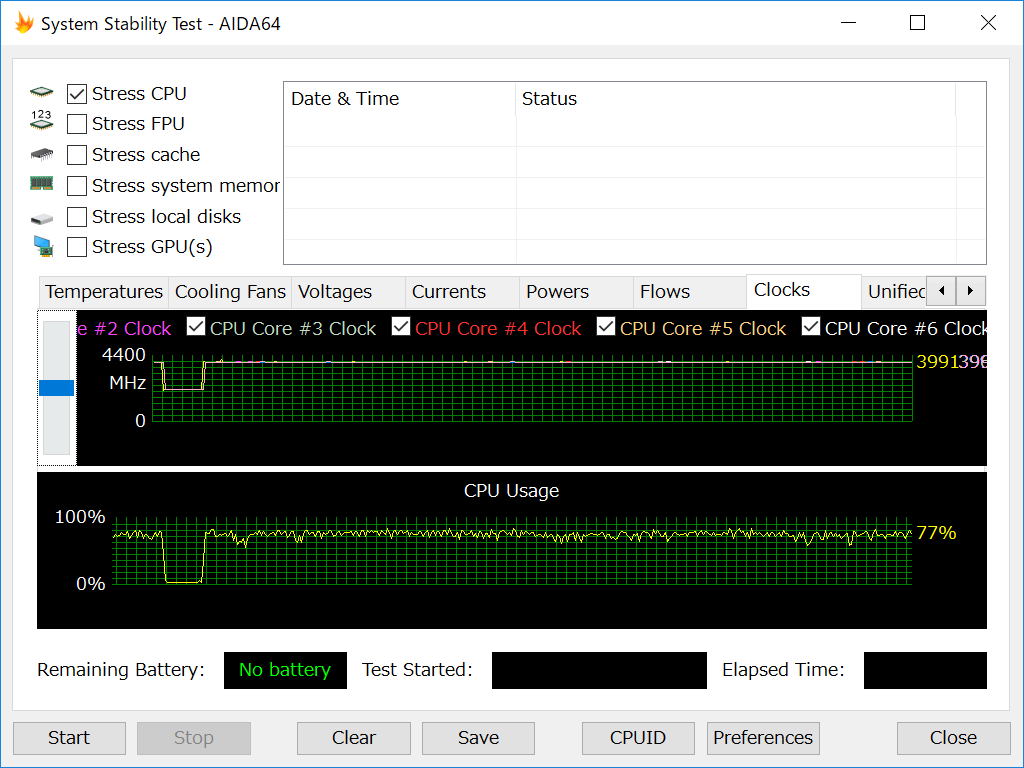
Task: Enable the Stress local disks checkbox
Action: tap(76, 216)
